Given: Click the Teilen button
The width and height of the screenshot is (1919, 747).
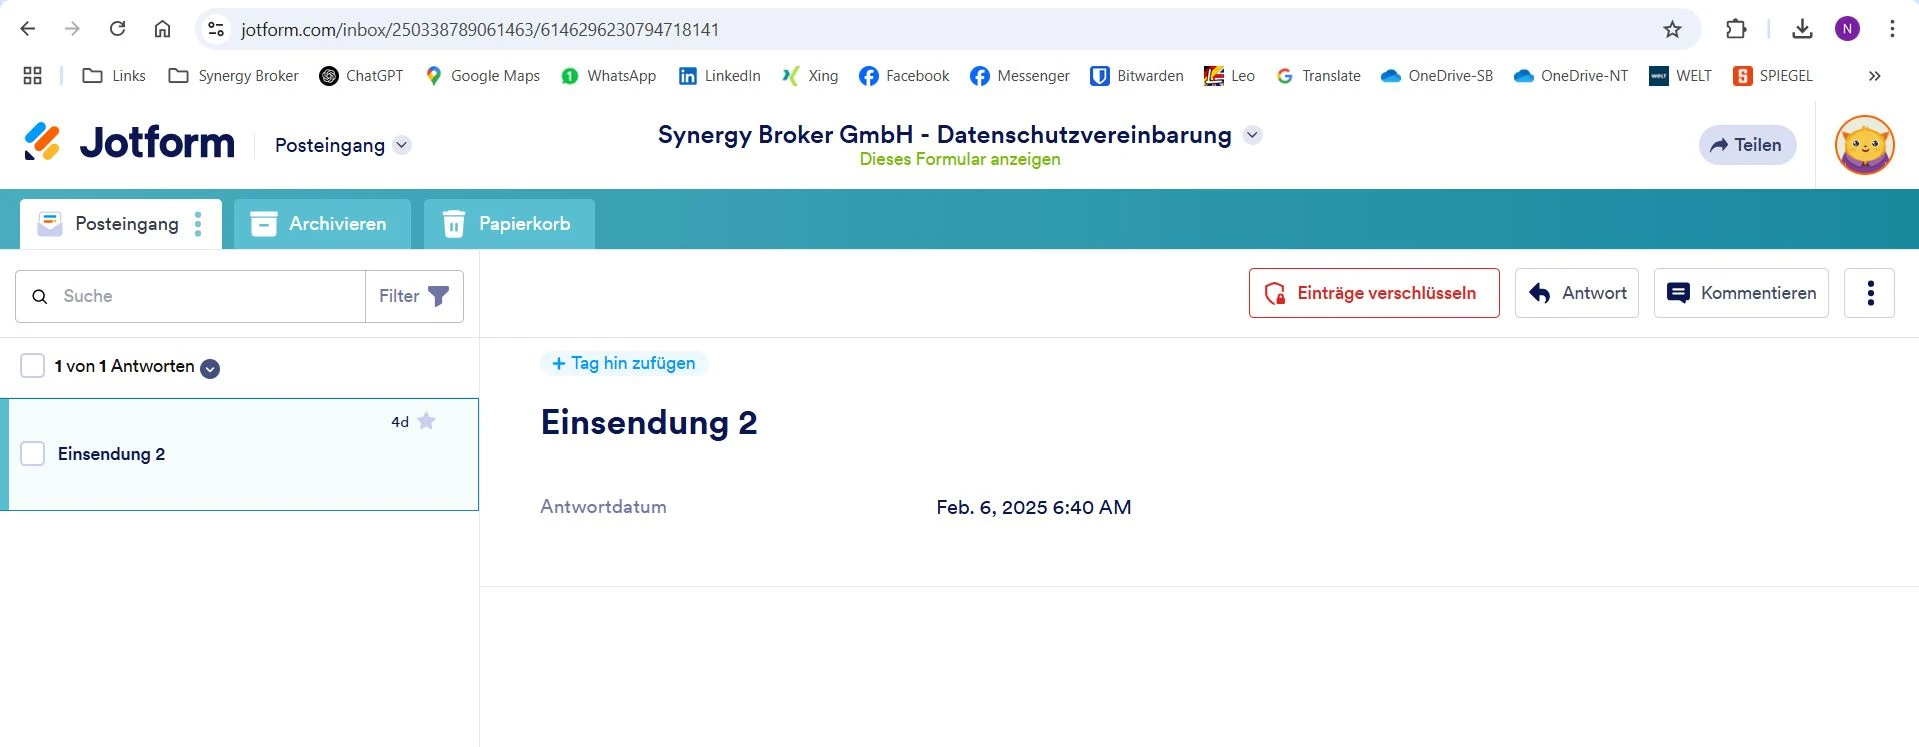Looking at the screenshot, I should pos(1747,145).
